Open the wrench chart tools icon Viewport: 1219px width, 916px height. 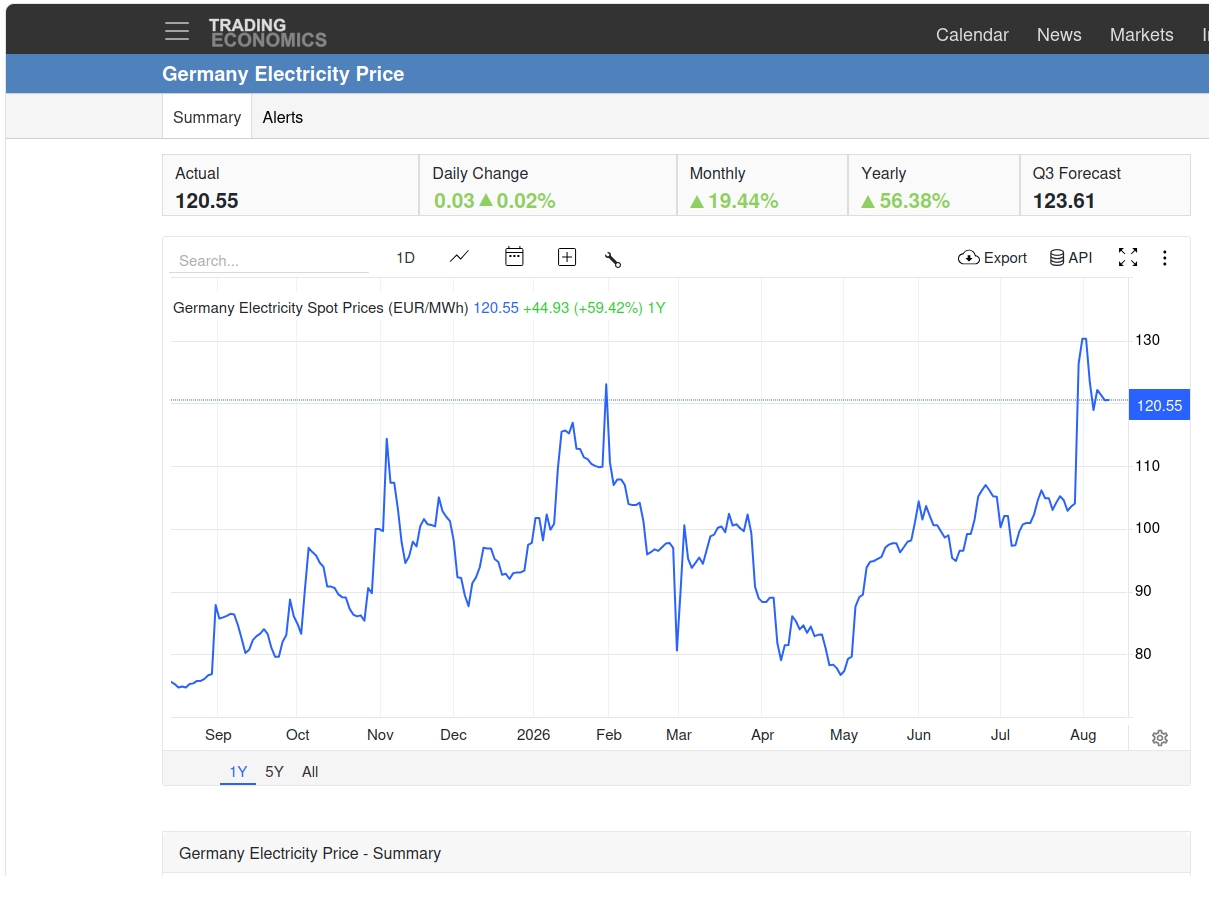tap(613, 259)
